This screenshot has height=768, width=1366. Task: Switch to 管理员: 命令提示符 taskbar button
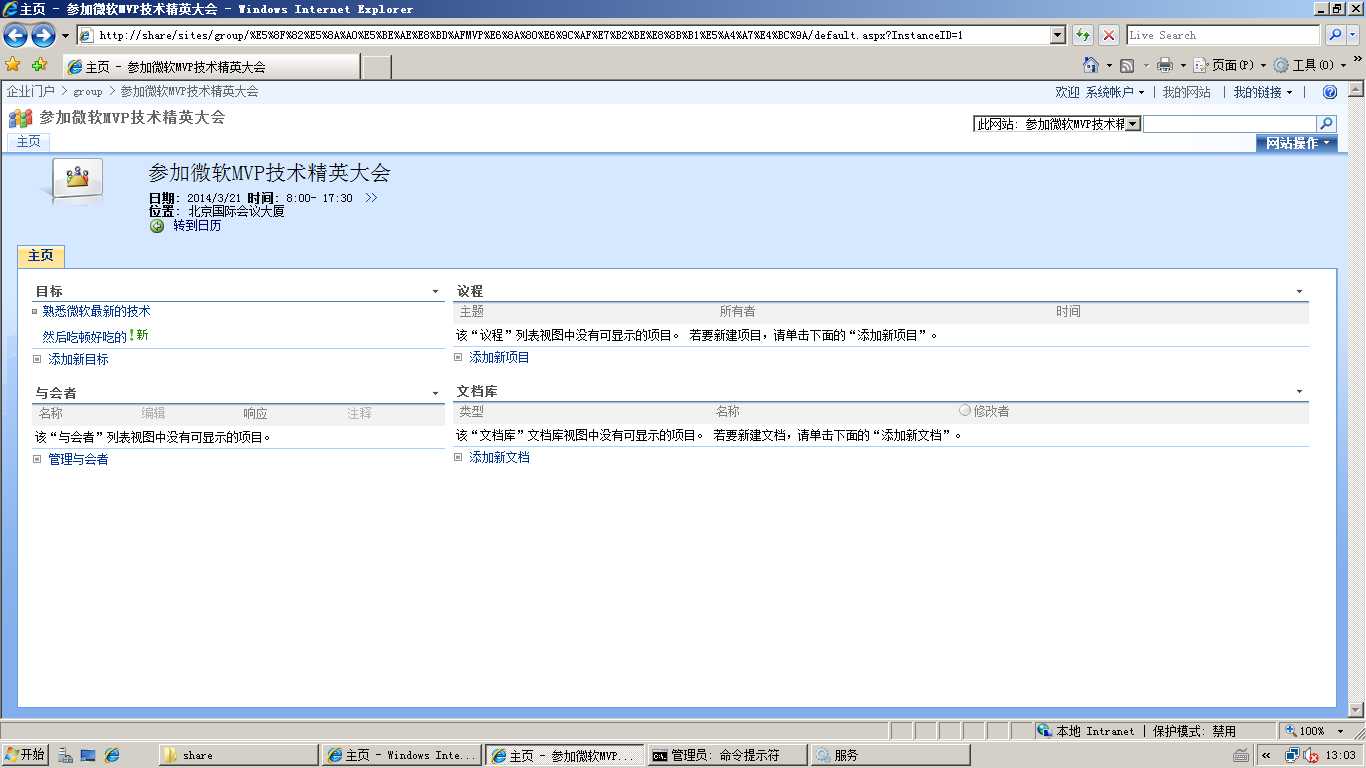[x=727, y=755]
